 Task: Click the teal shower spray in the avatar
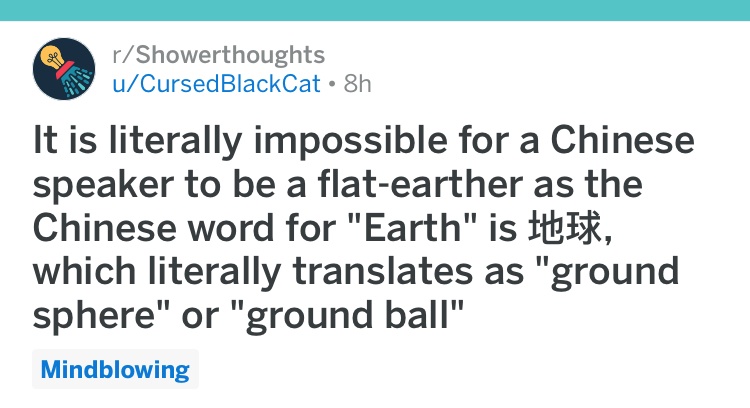coord(77,80)
